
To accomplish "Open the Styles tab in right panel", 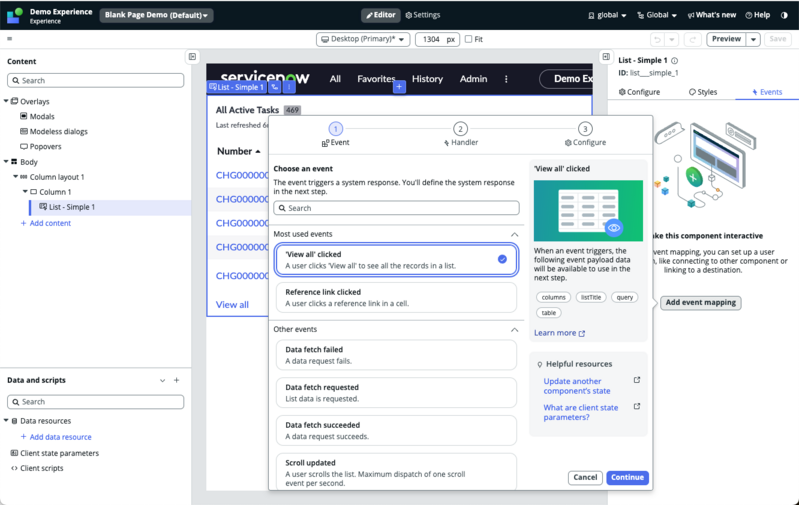I will coord(703,92).
